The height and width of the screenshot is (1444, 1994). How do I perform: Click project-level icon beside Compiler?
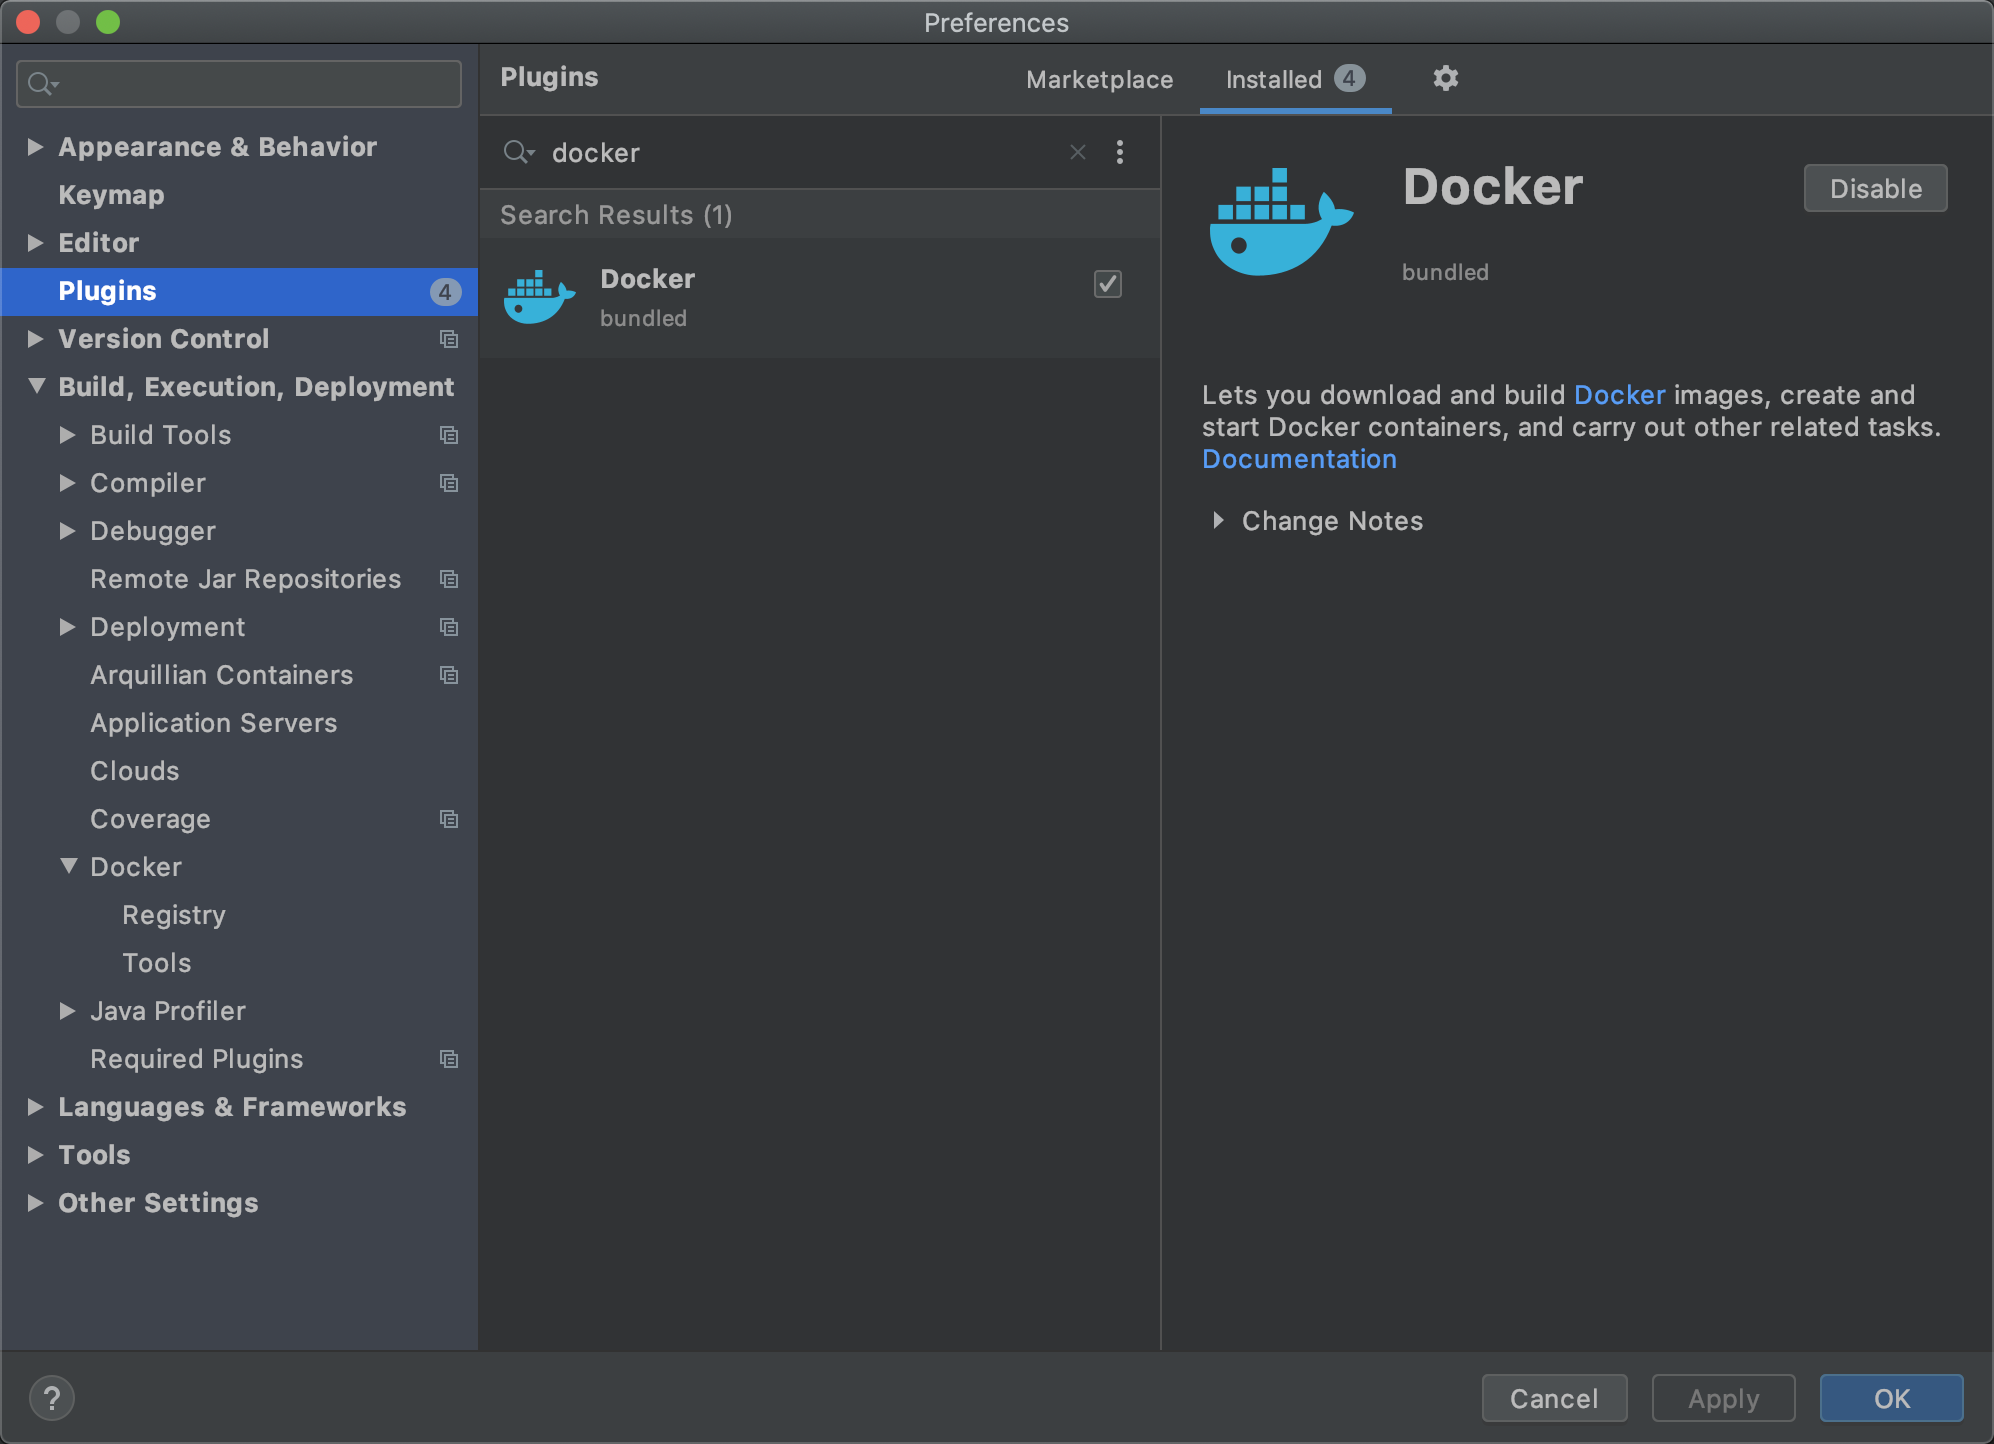tap(449, 483)
